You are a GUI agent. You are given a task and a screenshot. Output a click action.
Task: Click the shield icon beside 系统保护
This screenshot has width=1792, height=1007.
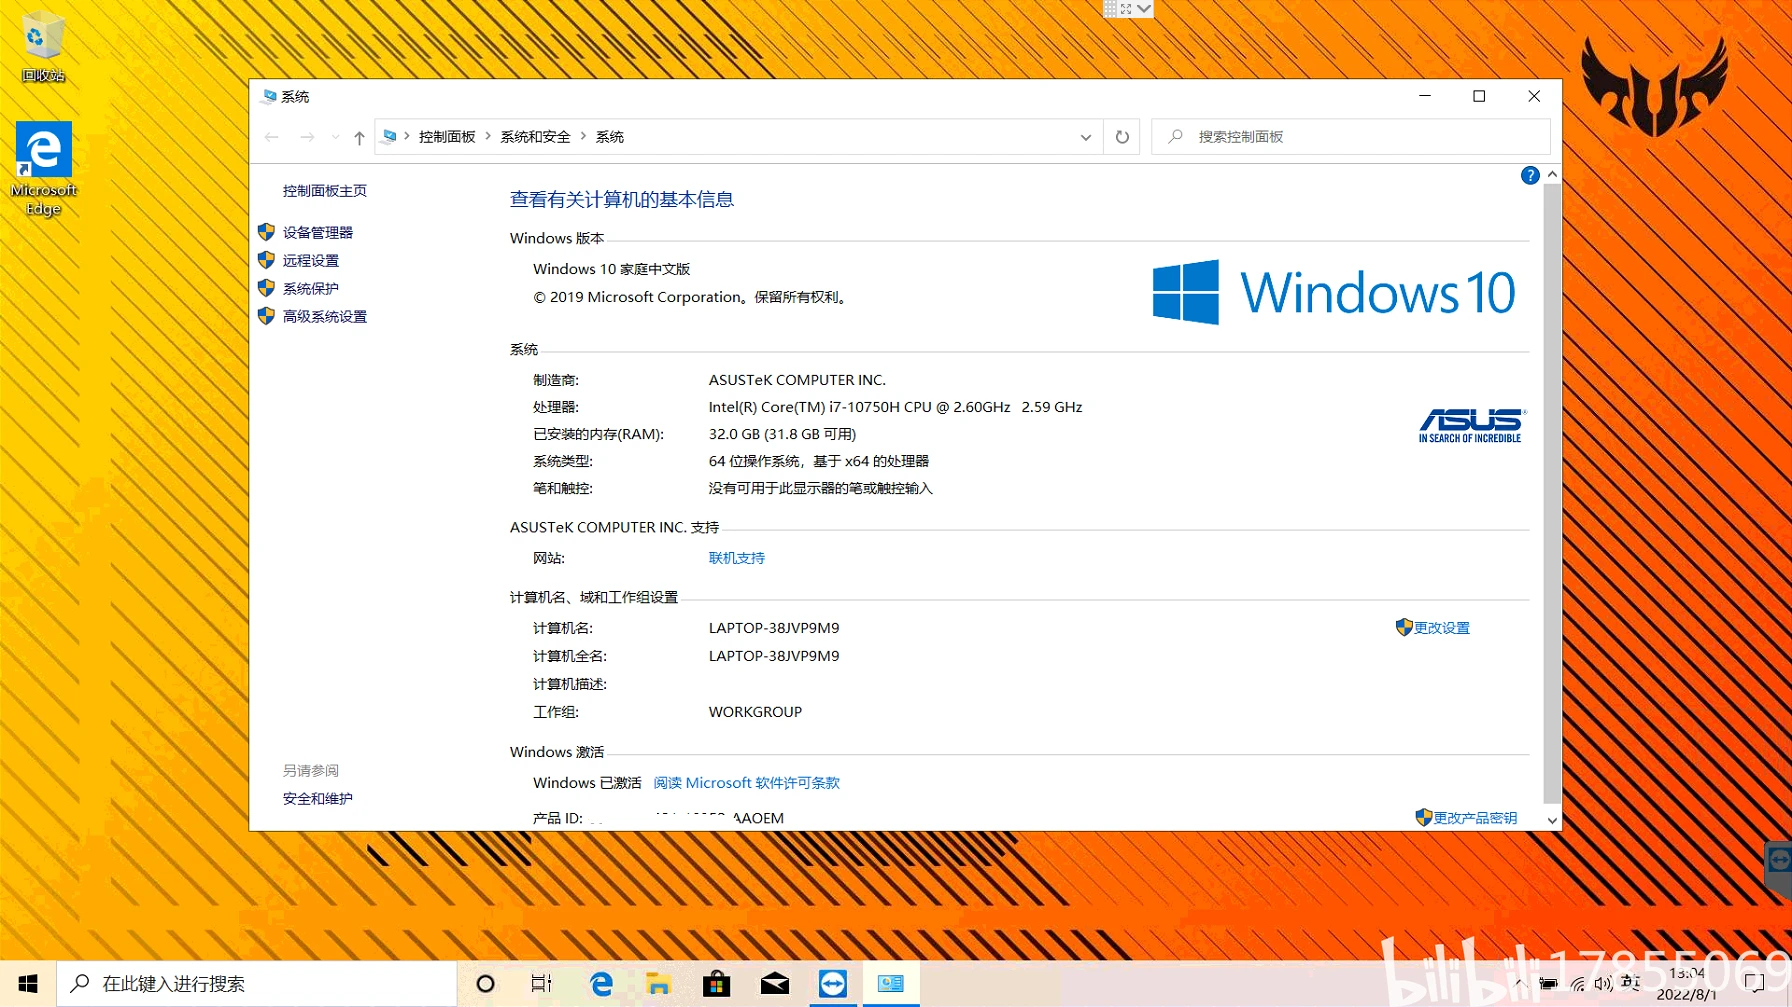coord(266,288)
